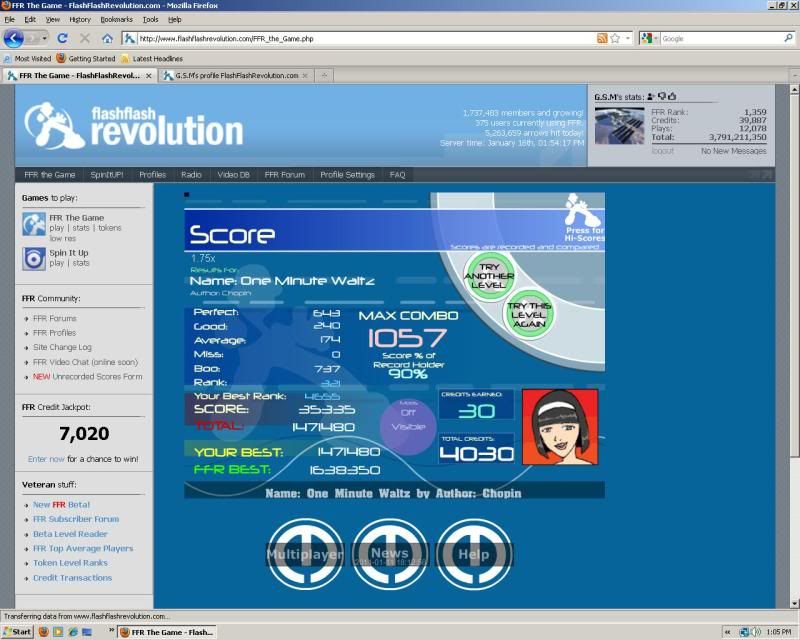This screenshot has width=800, height=640.
Task: Open Token Level Ranks link
Action: [x=70, y=563]
